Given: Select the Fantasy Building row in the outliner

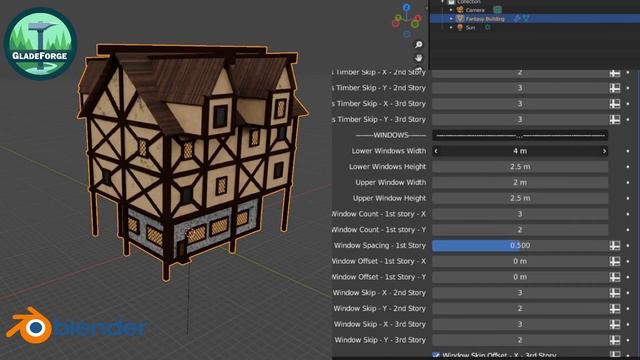Looking at the screenshot, I should tap(535, 19).
